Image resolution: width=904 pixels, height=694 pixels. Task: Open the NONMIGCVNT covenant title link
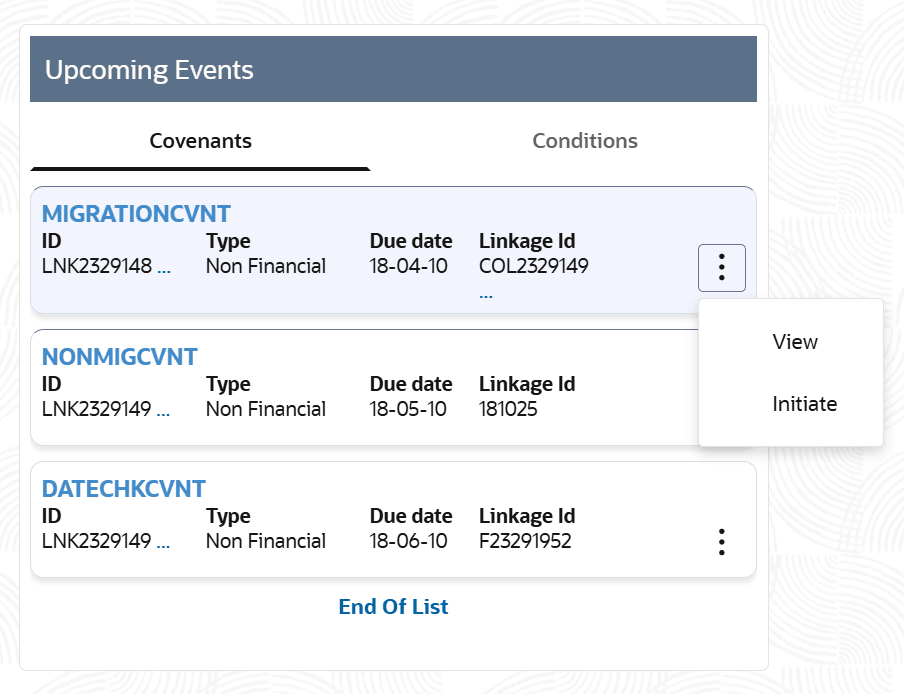[x=120, y=357]
